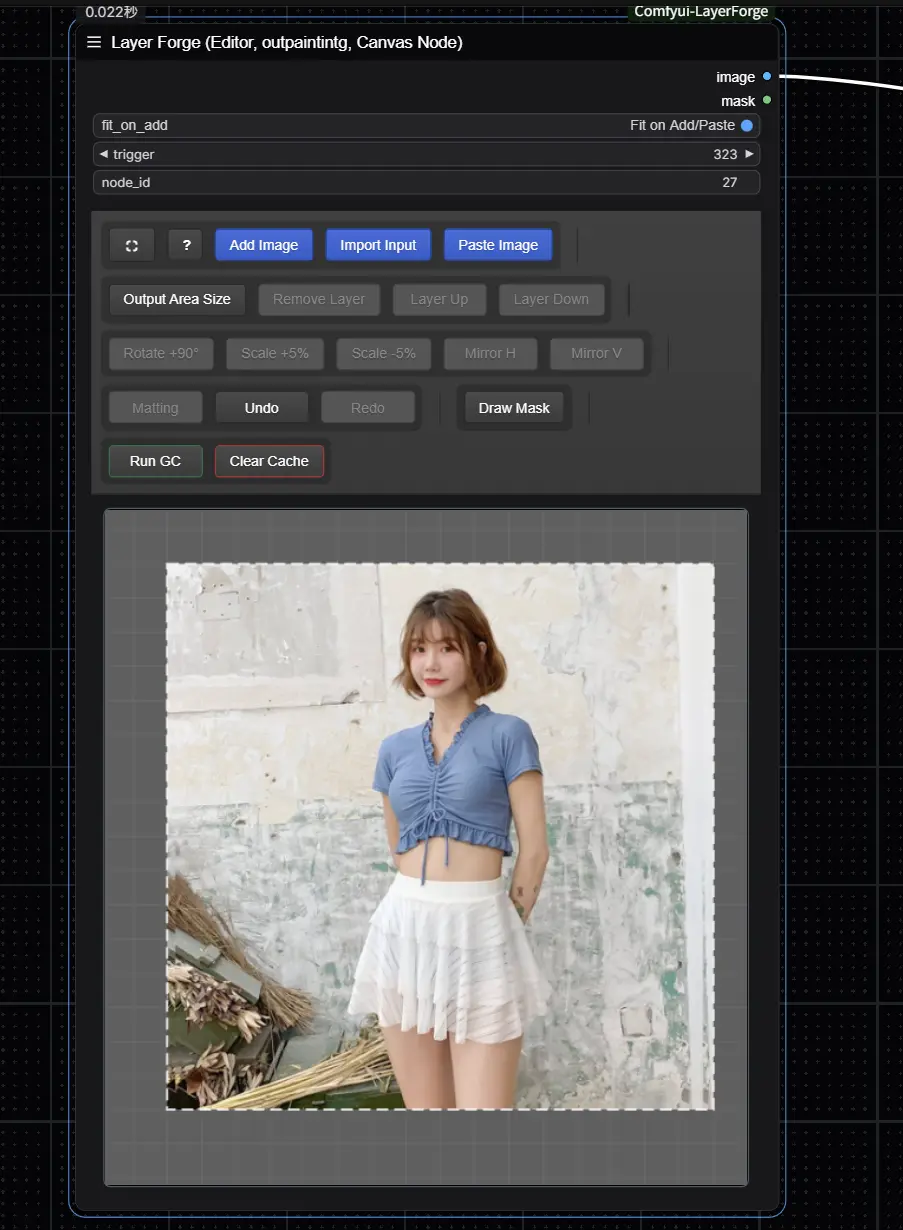Undo the last canvas edit
This screenshot has width=903, height=1230.
pos(261,407)
